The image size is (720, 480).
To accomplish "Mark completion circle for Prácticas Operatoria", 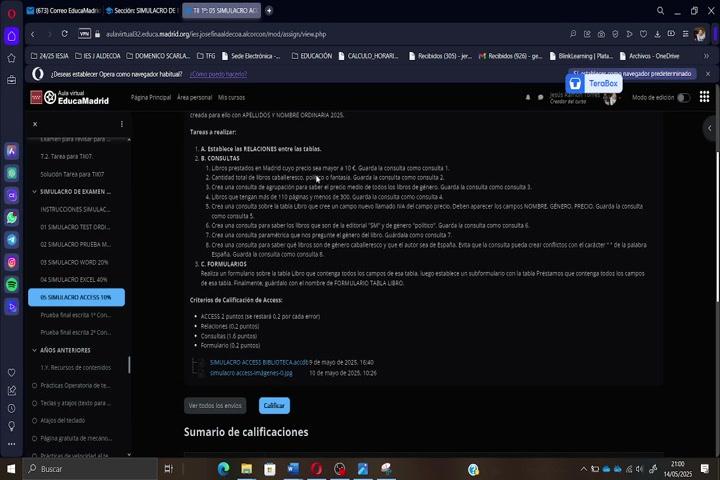I will (34, 385).
